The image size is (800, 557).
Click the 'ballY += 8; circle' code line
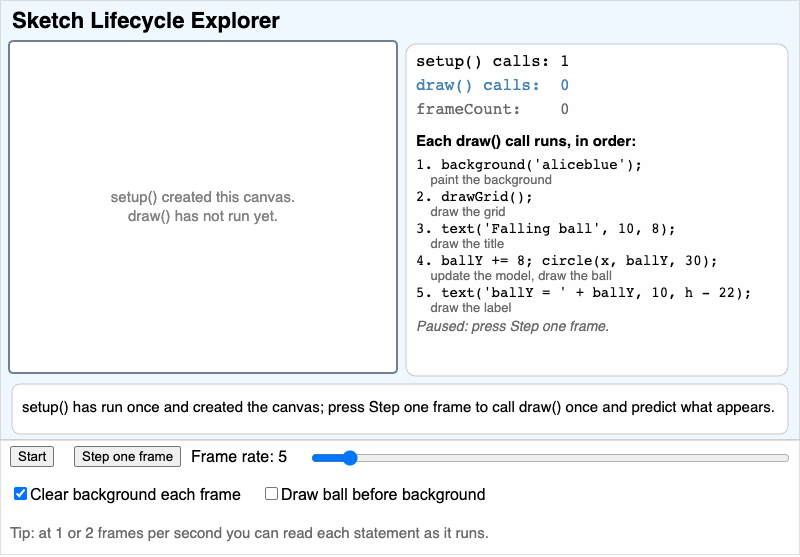pos(567,261)
